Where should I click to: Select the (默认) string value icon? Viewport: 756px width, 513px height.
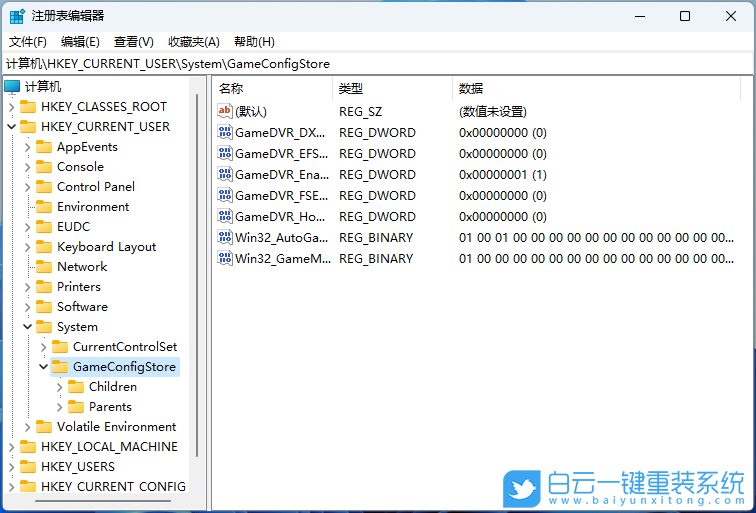[x=225, y=111]
